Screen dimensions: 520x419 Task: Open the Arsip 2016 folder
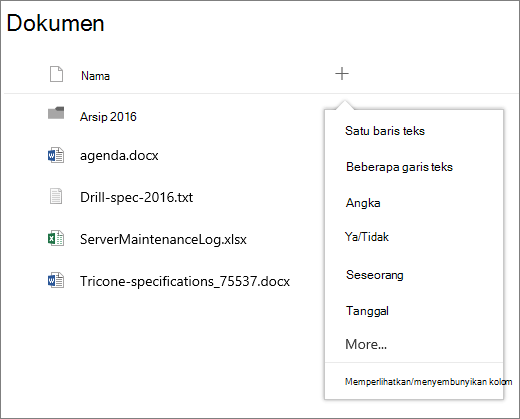point(108,117)
